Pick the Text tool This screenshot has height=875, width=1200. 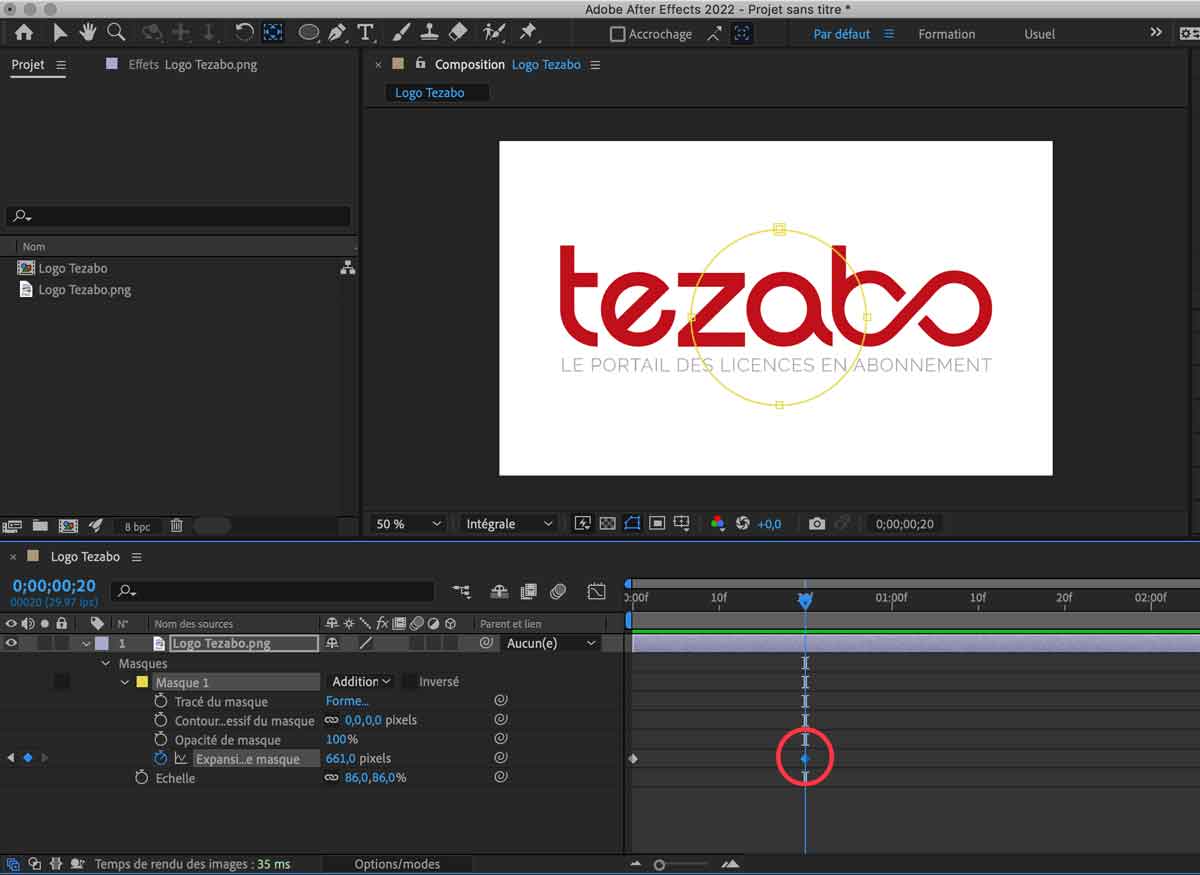click(x=365, y=33)
